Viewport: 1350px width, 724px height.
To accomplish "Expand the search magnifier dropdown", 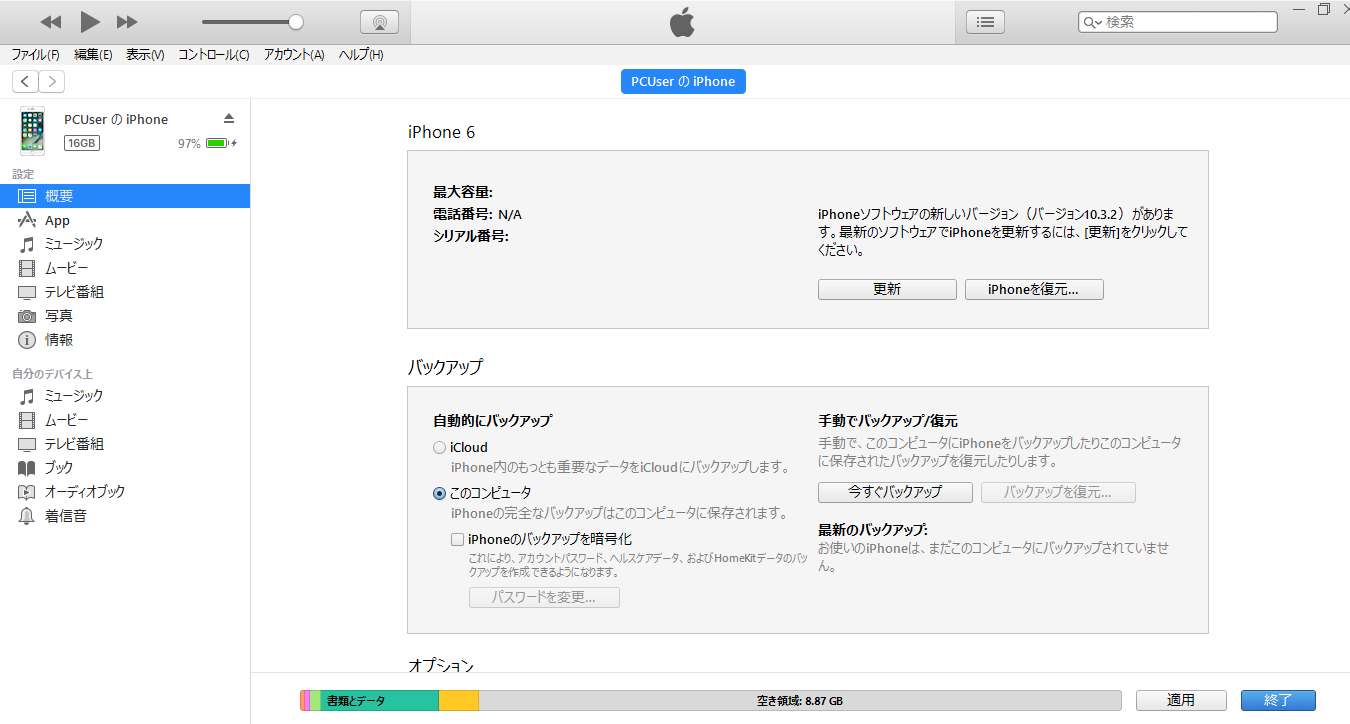I will [x=1092, y=22].
